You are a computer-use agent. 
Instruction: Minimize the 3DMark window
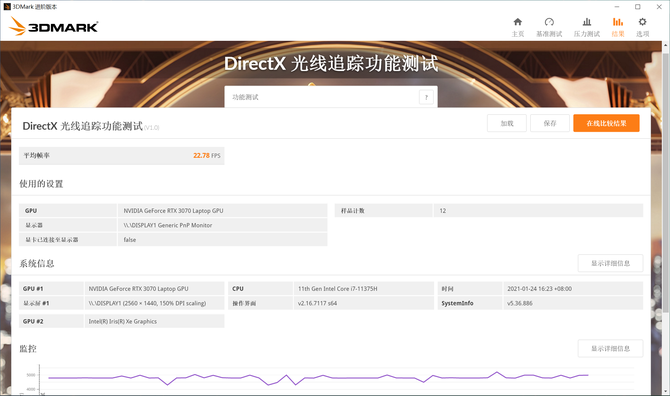(617, 7)
